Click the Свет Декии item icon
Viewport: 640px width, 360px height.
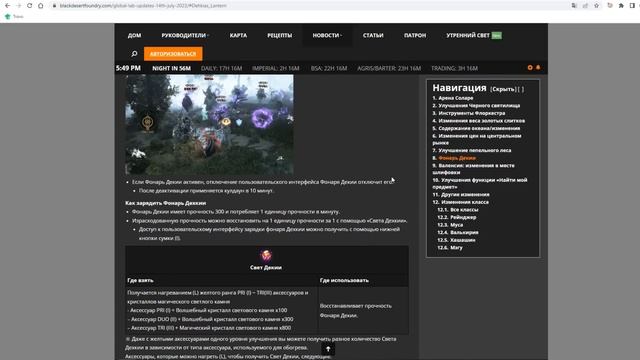(x=266, y=256)
